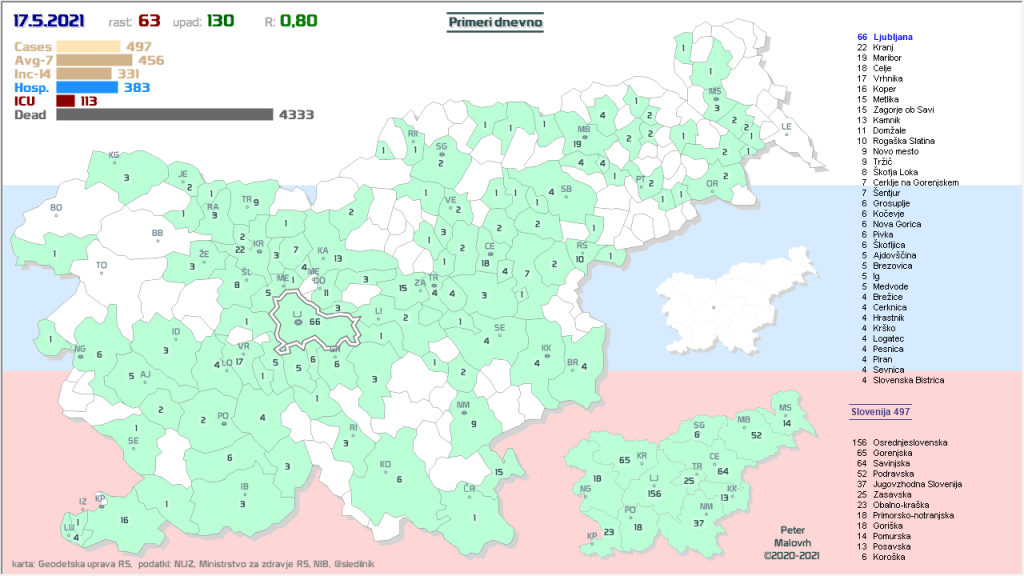1024x576 pixels.
Task: Click the light orange Cases bar
Action: point(88,46)
